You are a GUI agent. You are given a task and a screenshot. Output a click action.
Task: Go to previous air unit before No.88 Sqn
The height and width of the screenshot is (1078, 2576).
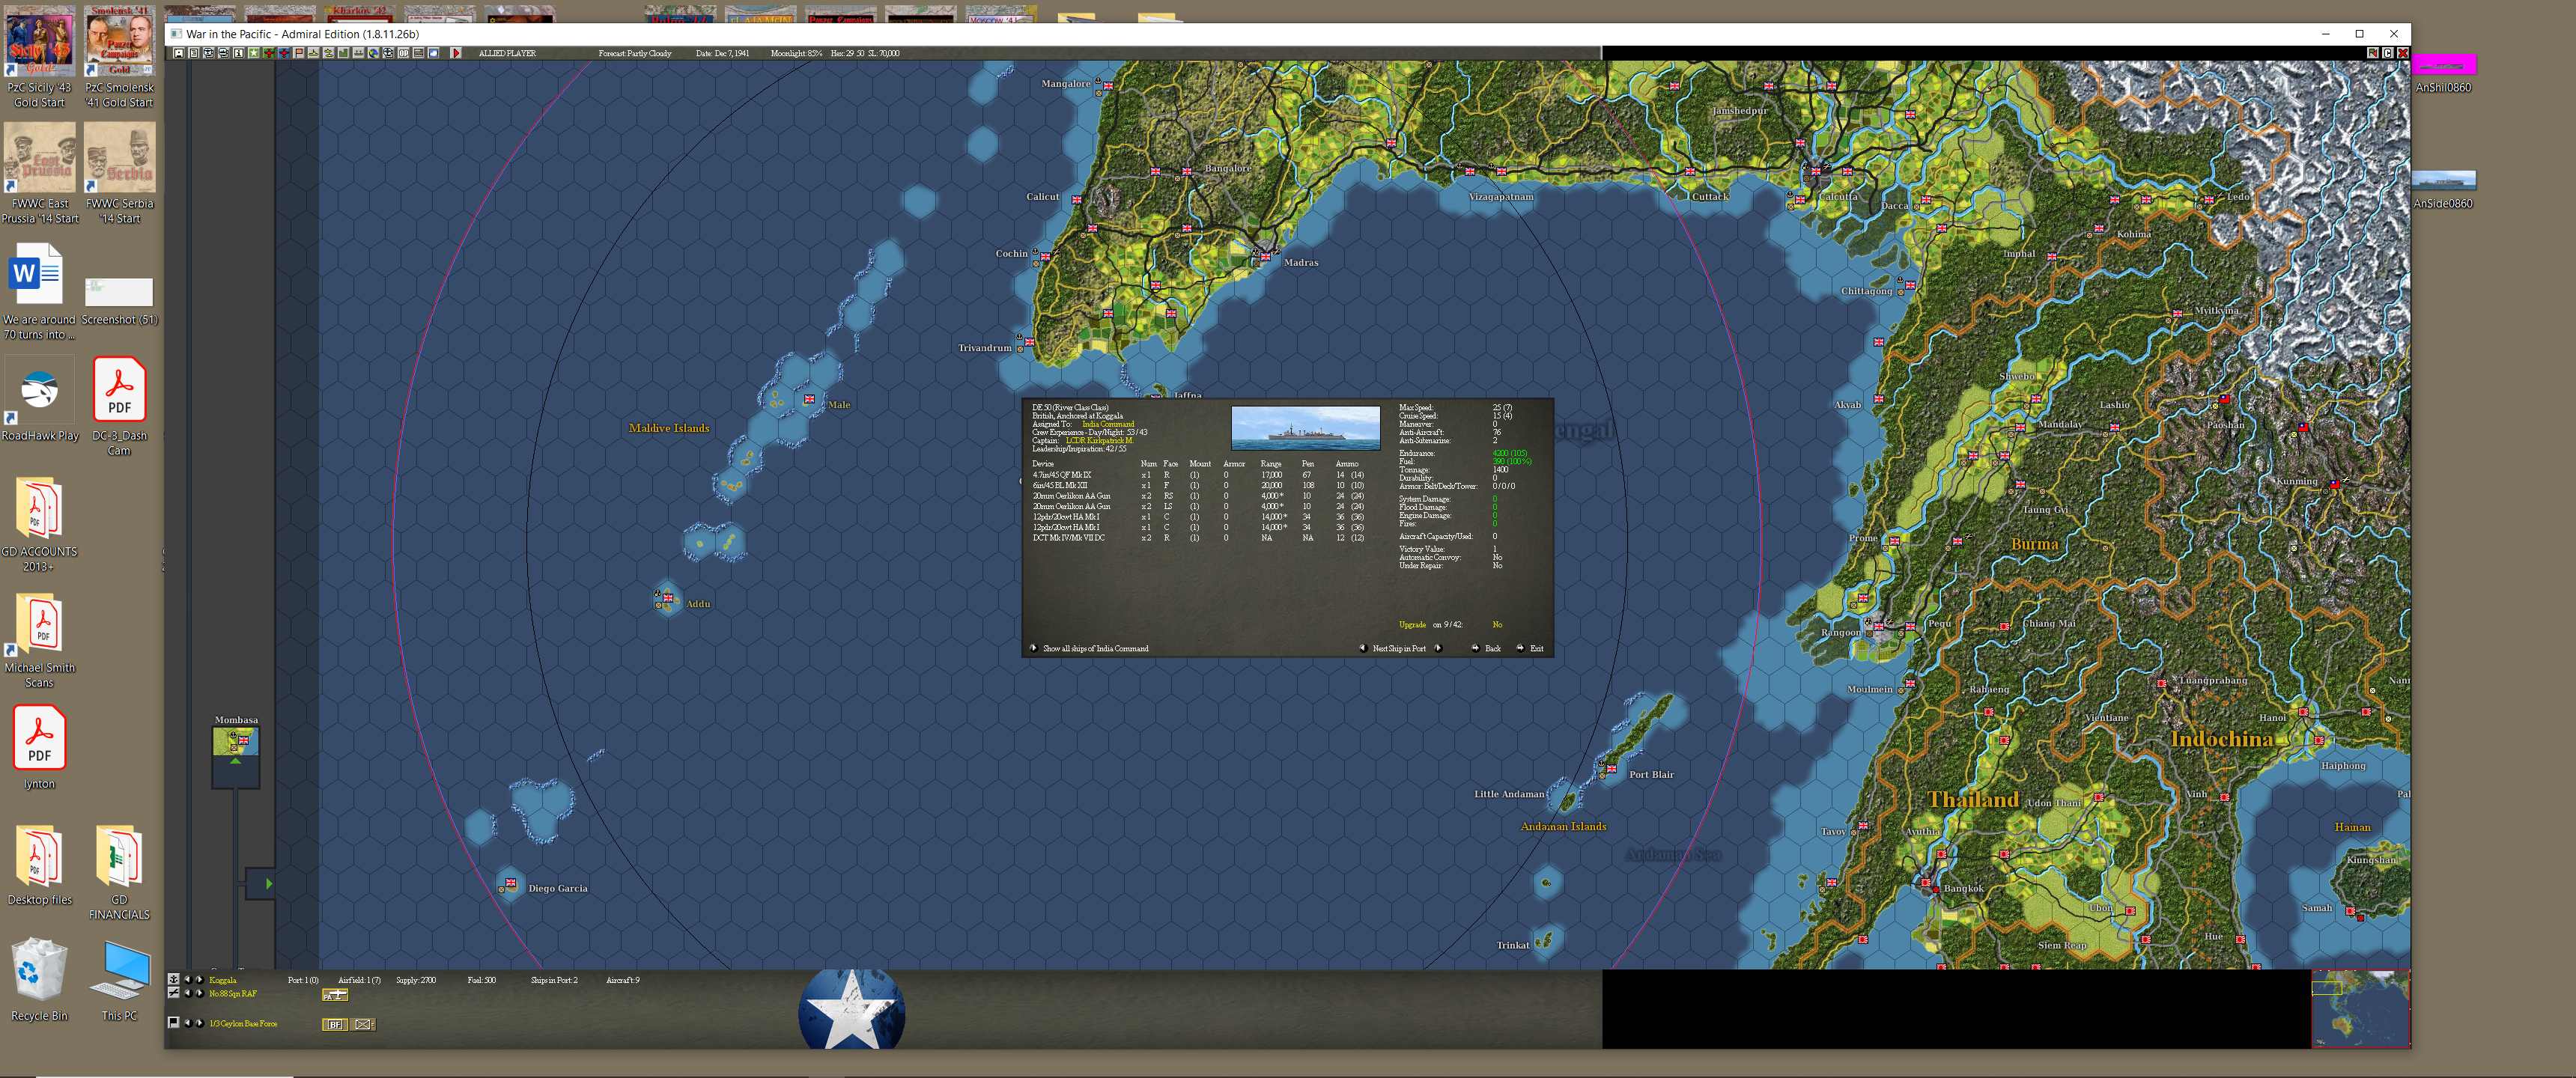click(188, 994)
